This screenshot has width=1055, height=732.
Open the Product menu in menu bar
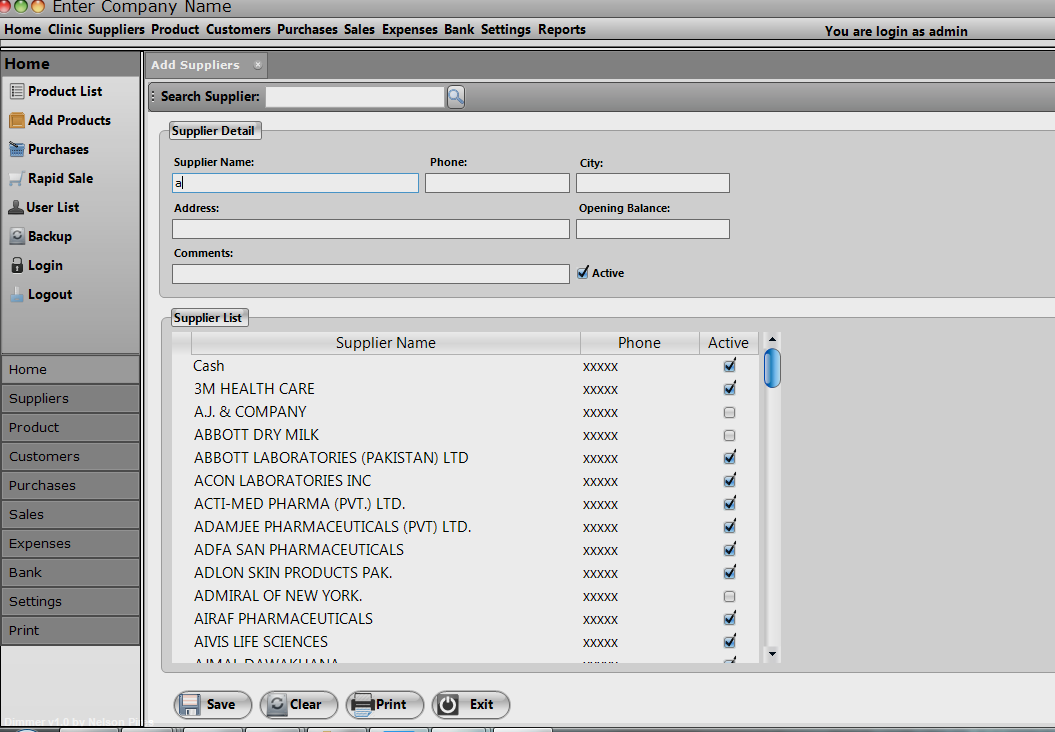[x=175, y=30]
